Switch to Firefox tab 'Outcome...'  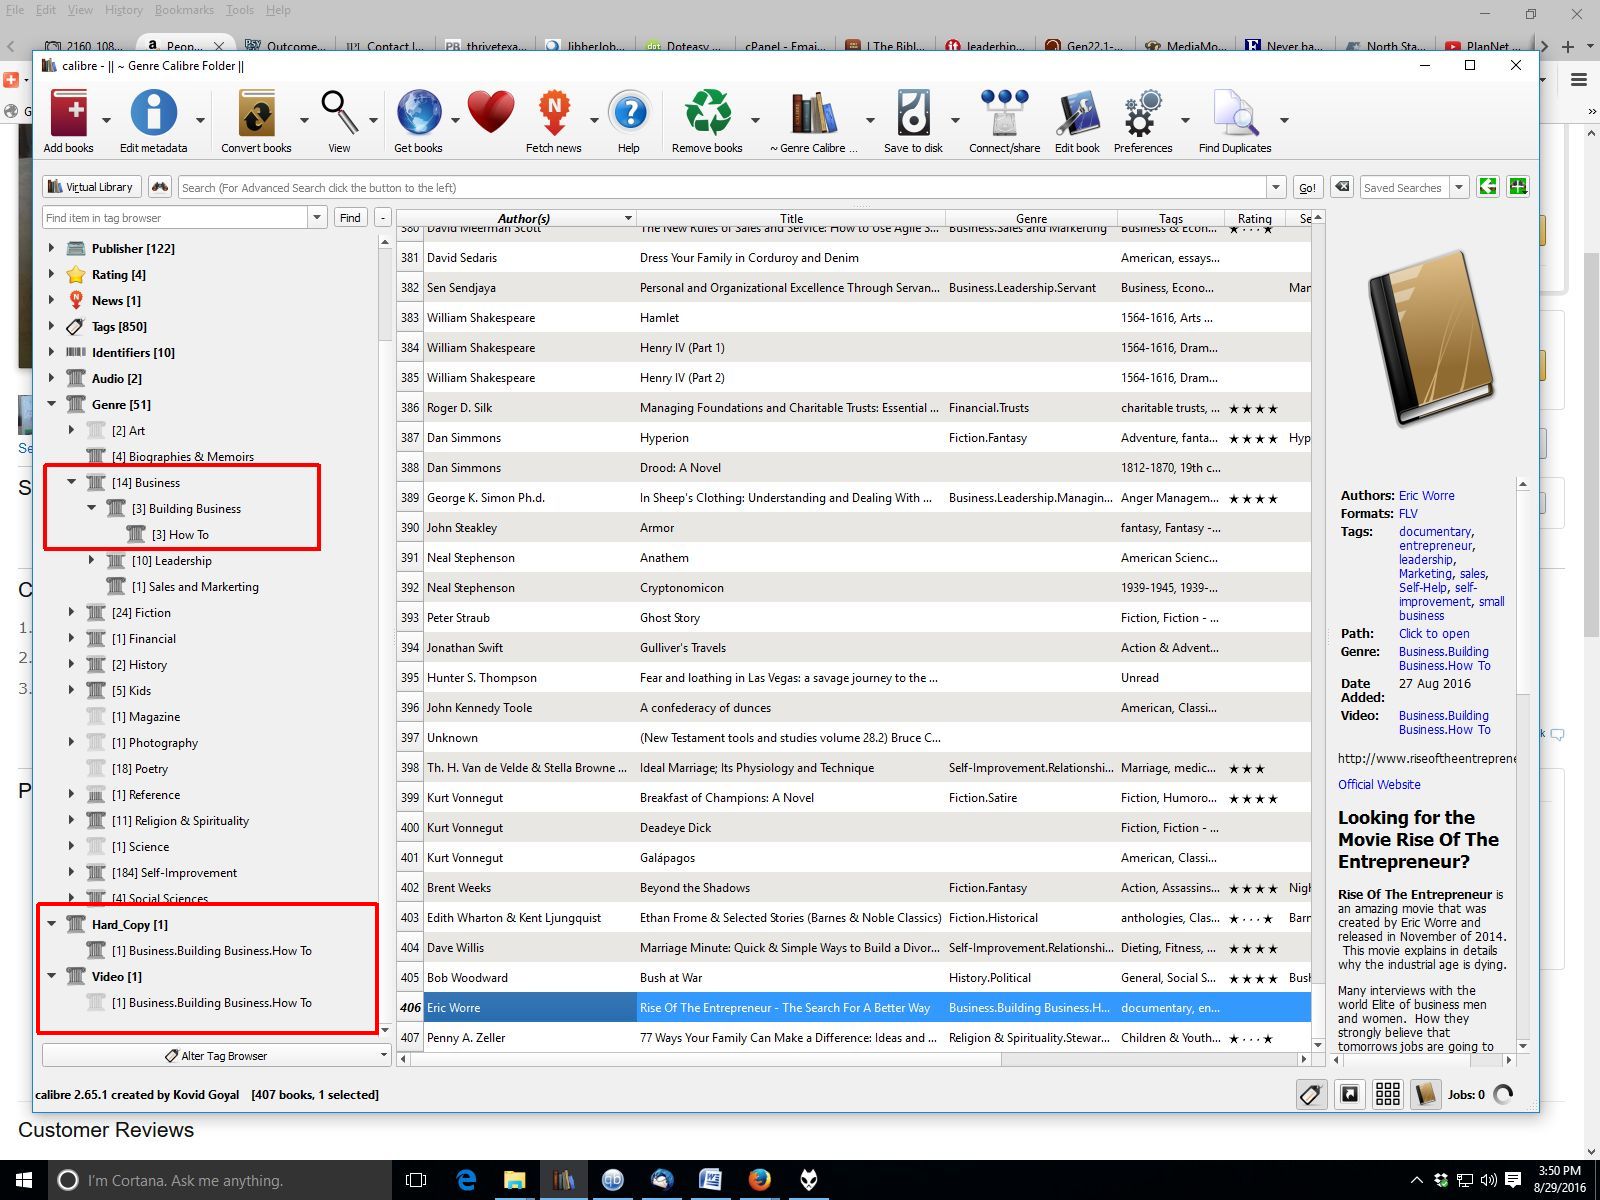[286, 45]
